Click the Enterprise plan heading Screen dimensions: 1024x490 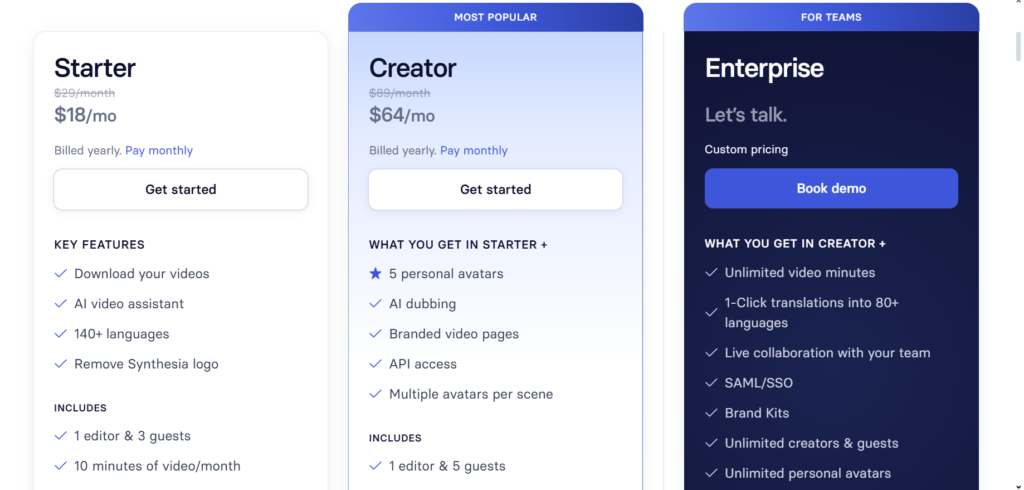[764, 68]
